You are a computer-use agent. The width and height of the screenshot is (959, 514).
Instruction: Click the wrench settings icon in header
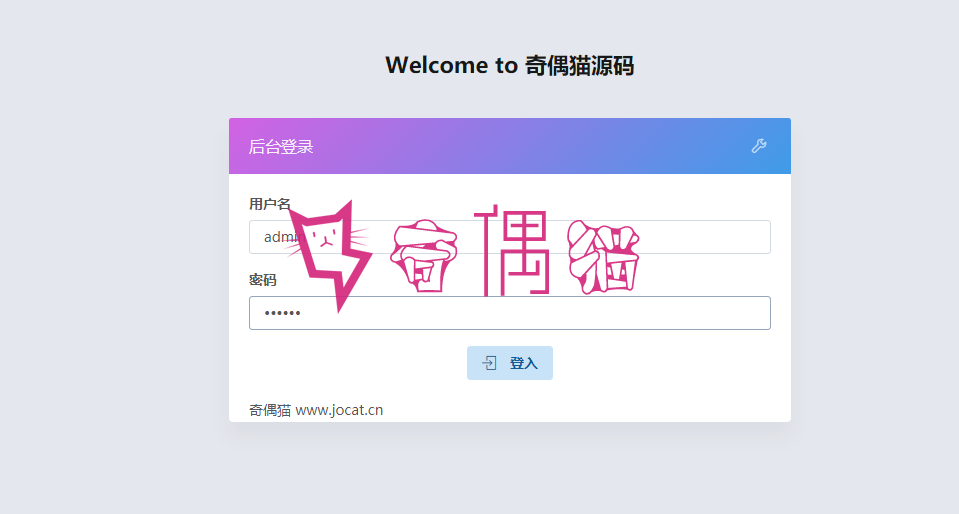(x=759, y=146)
